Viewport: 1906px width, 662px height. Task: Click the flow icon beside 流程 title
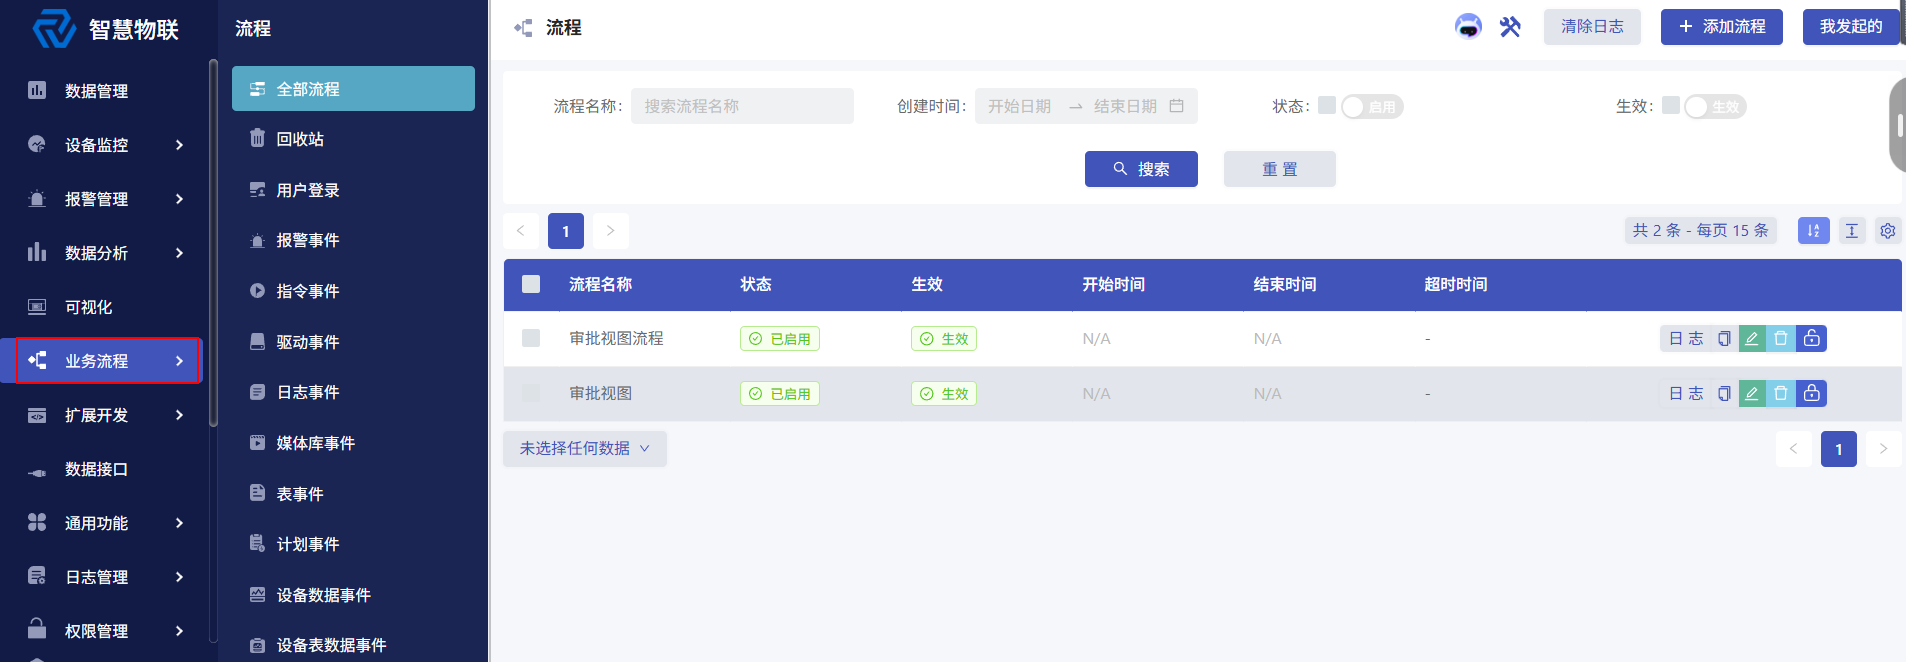point(523,28)
